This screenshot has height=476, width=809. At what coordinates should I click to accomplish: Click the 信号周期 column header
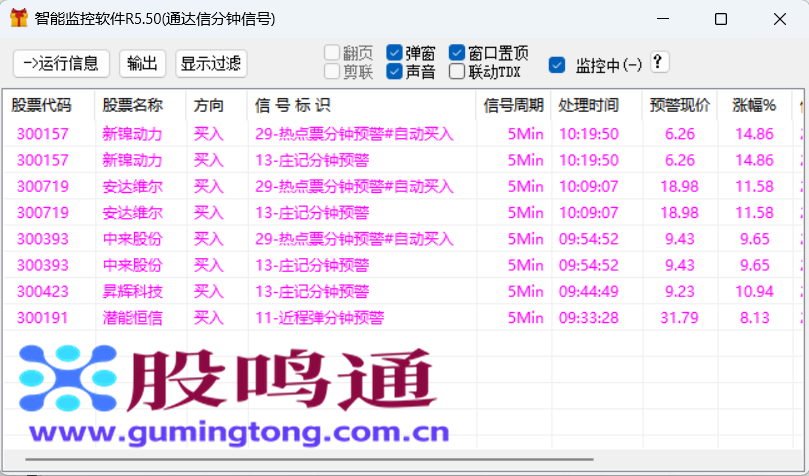pyautogui.click(x=514, y=105)
